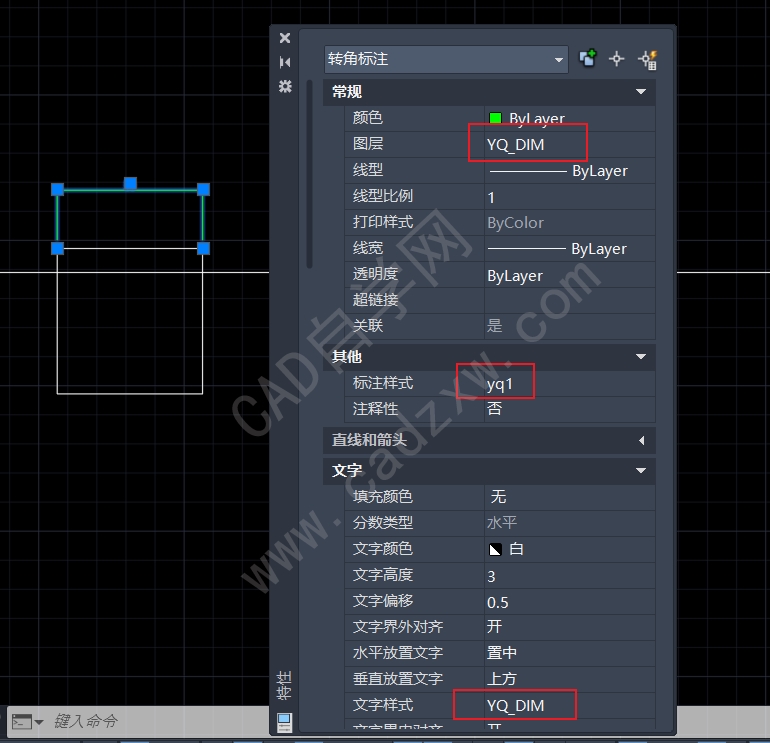Click the 文字颜色 white swatch
The height and width of the screenshot is (743, 770).
[x=495, y=550]
